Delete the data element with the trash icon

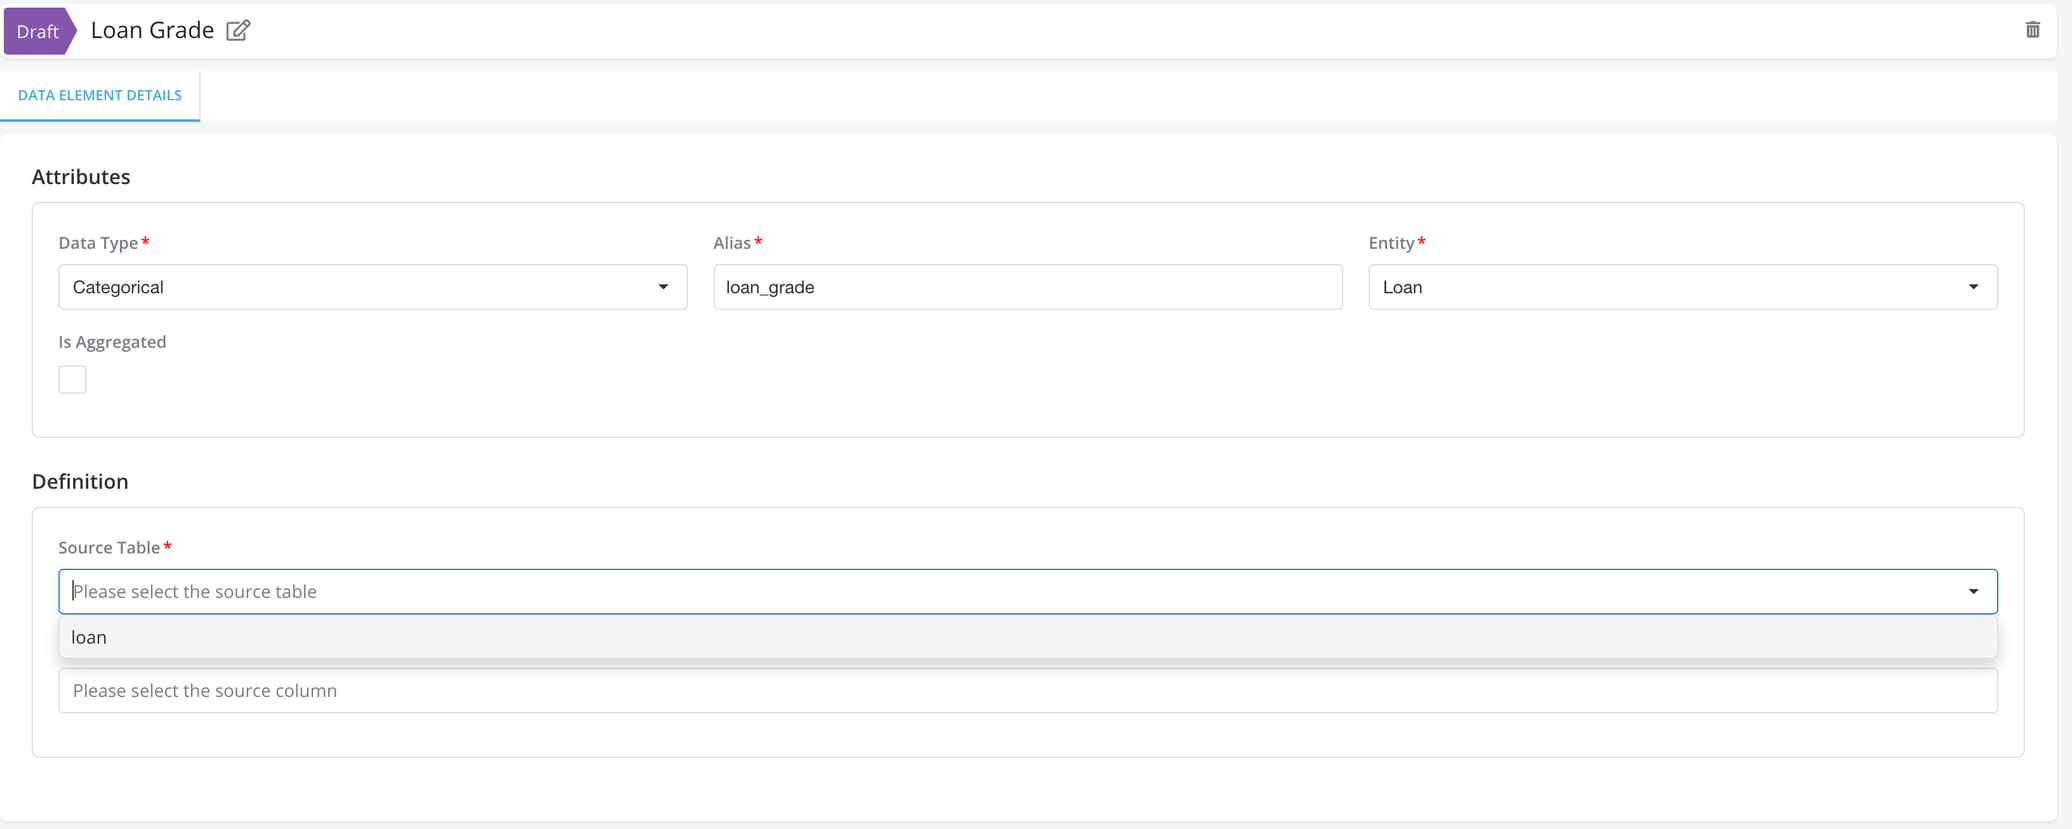(2032, 30)
